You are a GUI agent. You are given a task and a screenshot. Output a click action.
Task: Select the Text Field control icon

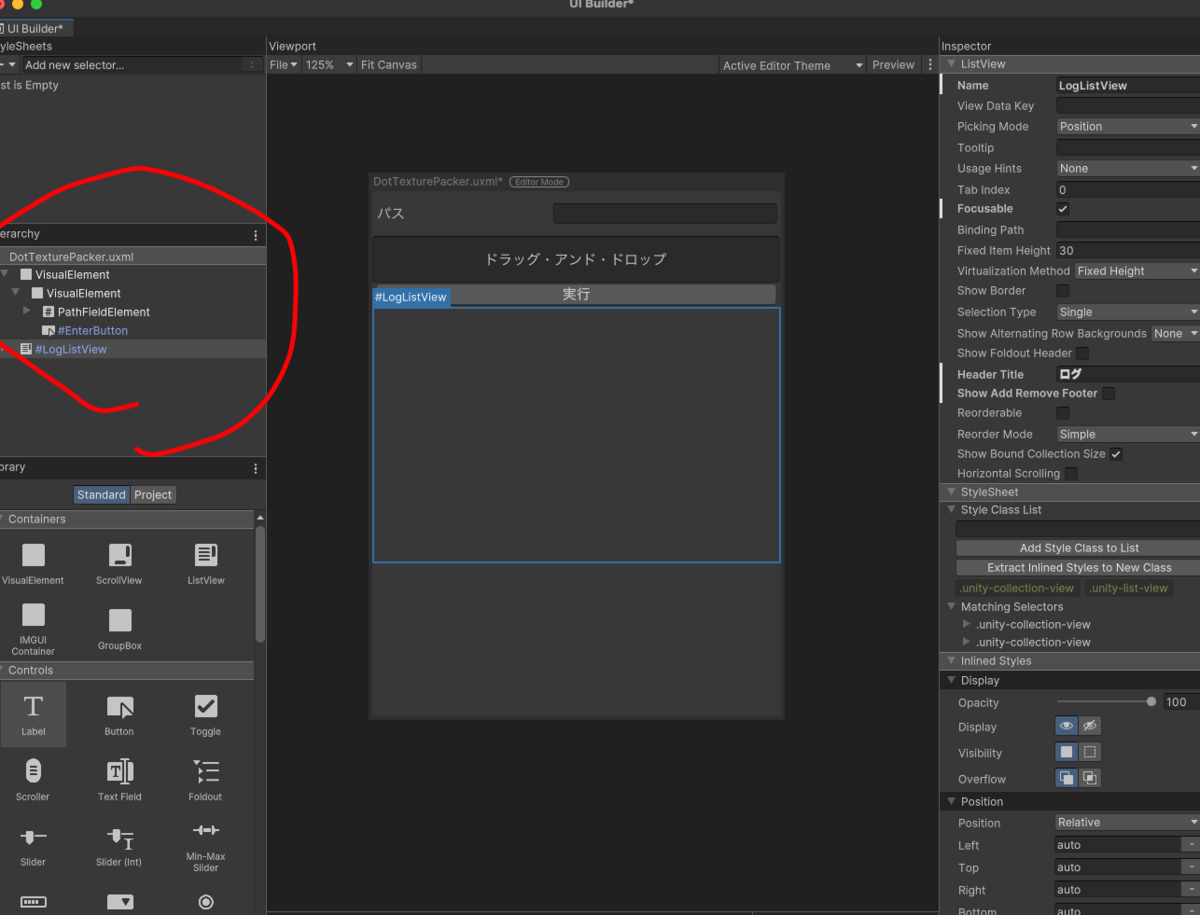coord(120,771)
